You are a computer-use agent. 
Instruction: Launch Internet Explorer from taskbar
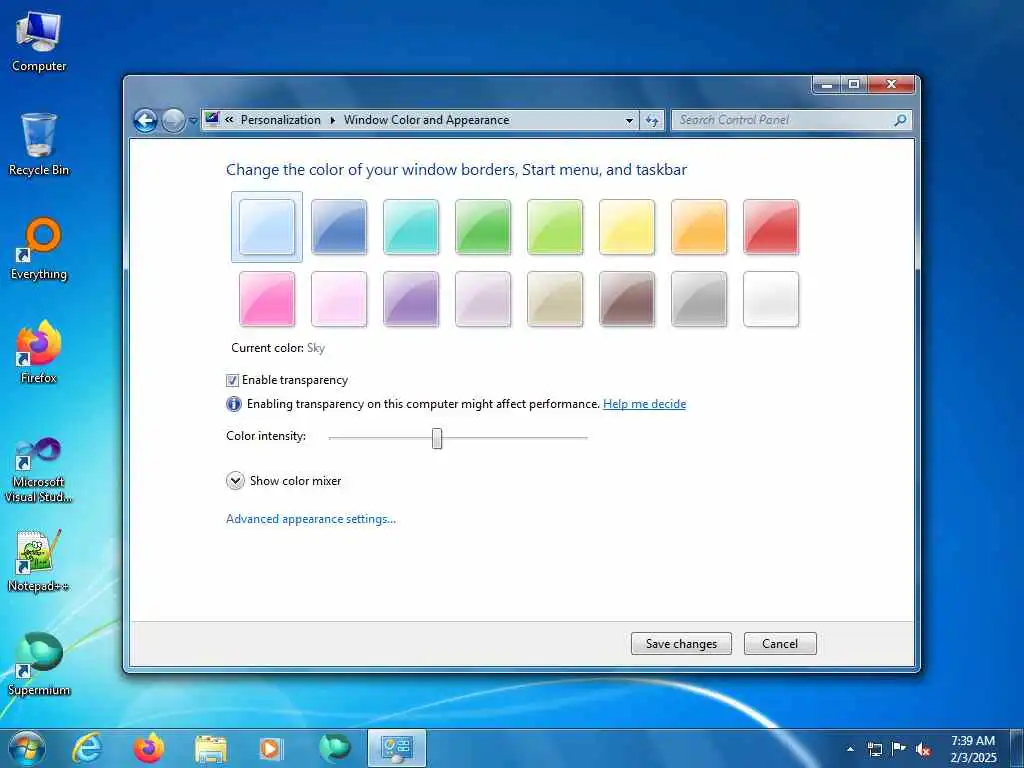pos(87,748)
